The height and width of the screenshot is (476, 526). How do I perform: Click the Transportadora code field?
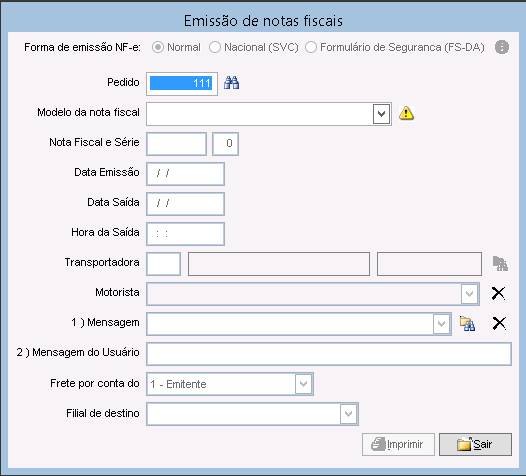(x=164, y=264)
